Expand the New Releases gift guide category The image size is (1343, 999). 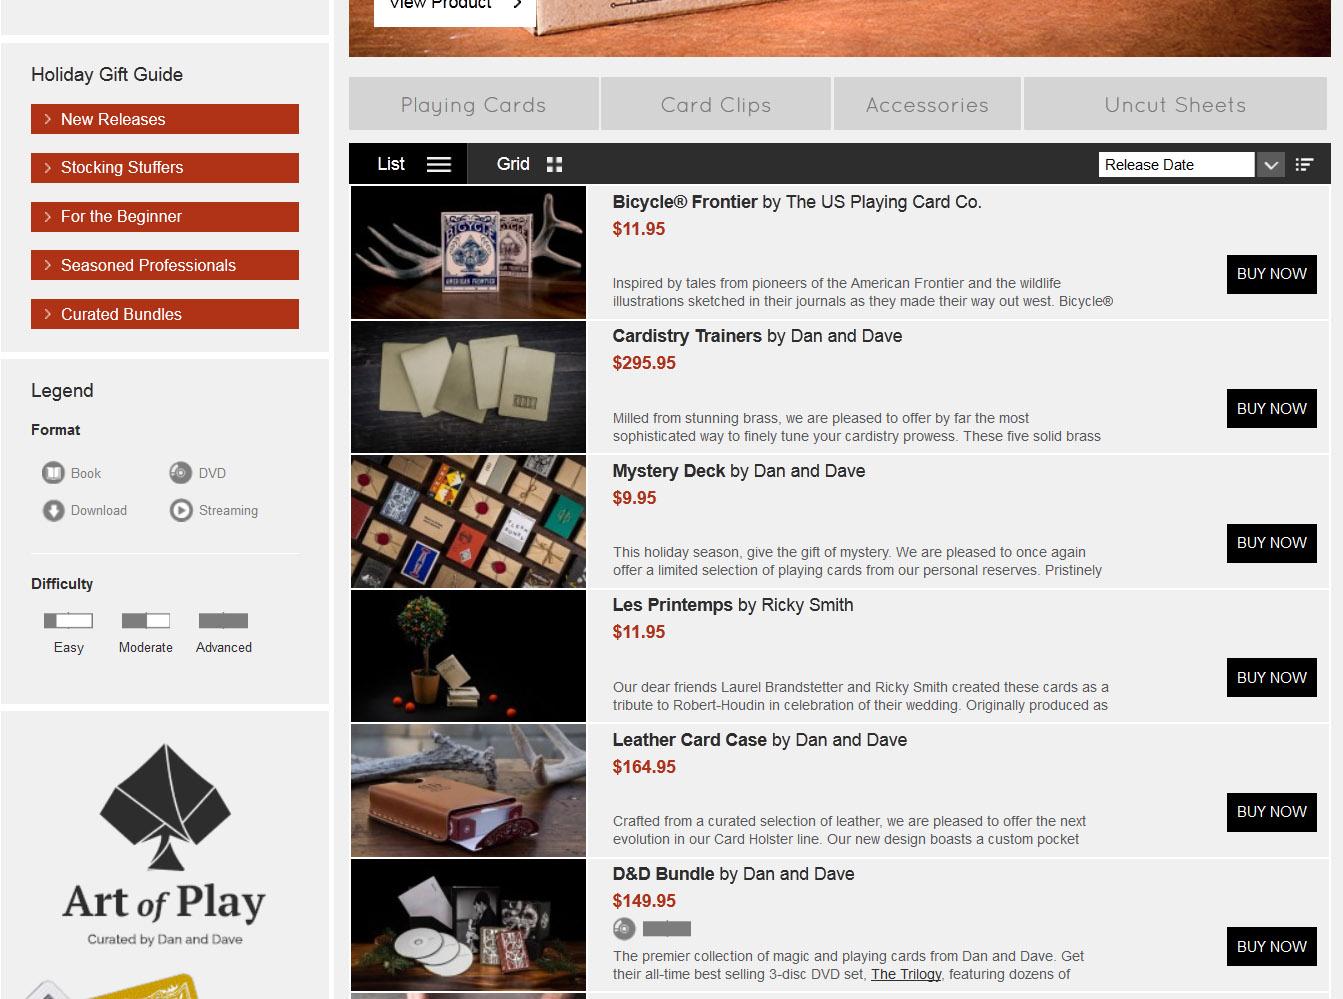point(165,119)
